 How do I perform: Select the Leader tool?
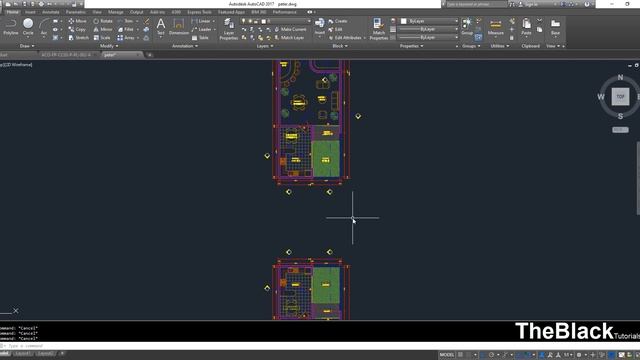[202, 29]
